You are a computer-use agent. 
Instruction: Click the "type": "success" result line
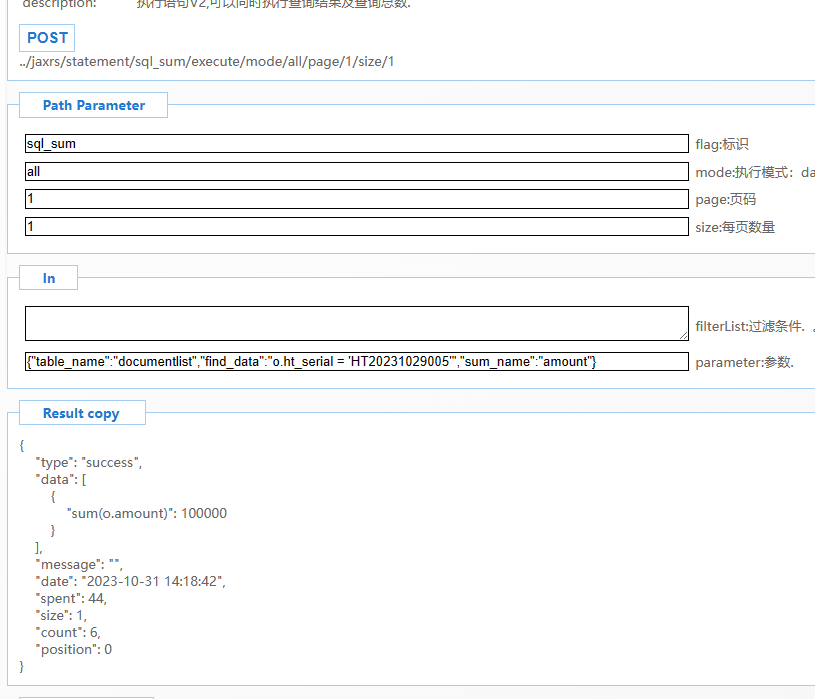(x=89, y=462)
